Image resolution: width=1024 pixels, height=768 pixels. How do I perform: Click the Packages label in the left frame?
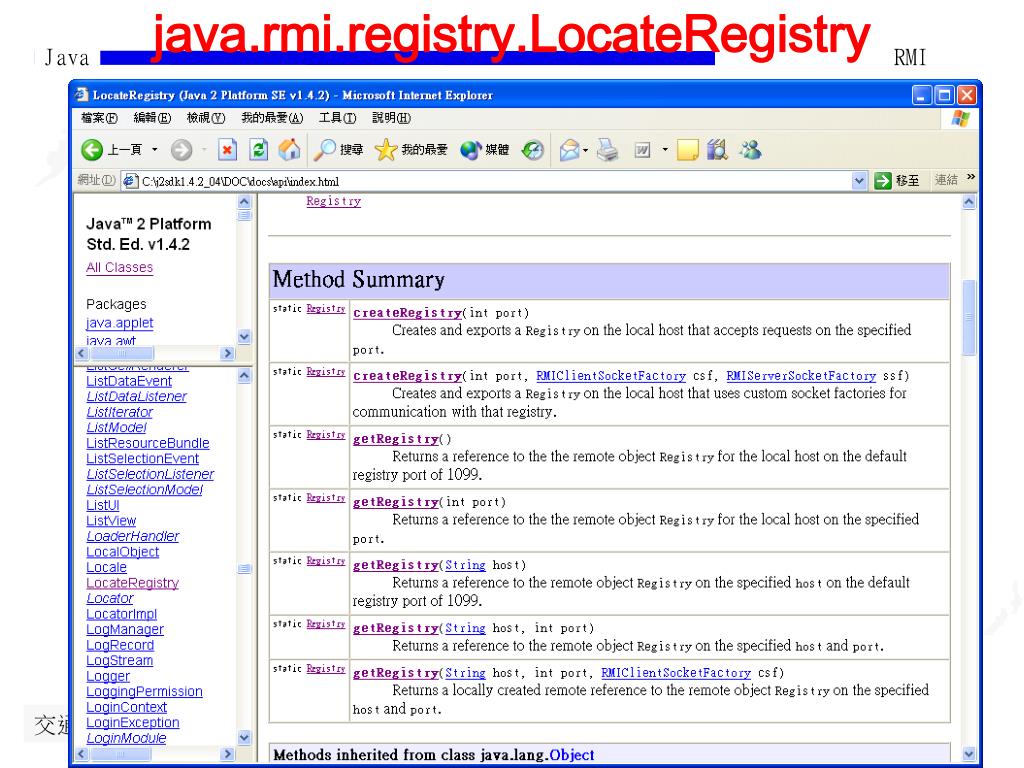pos(116,304)
